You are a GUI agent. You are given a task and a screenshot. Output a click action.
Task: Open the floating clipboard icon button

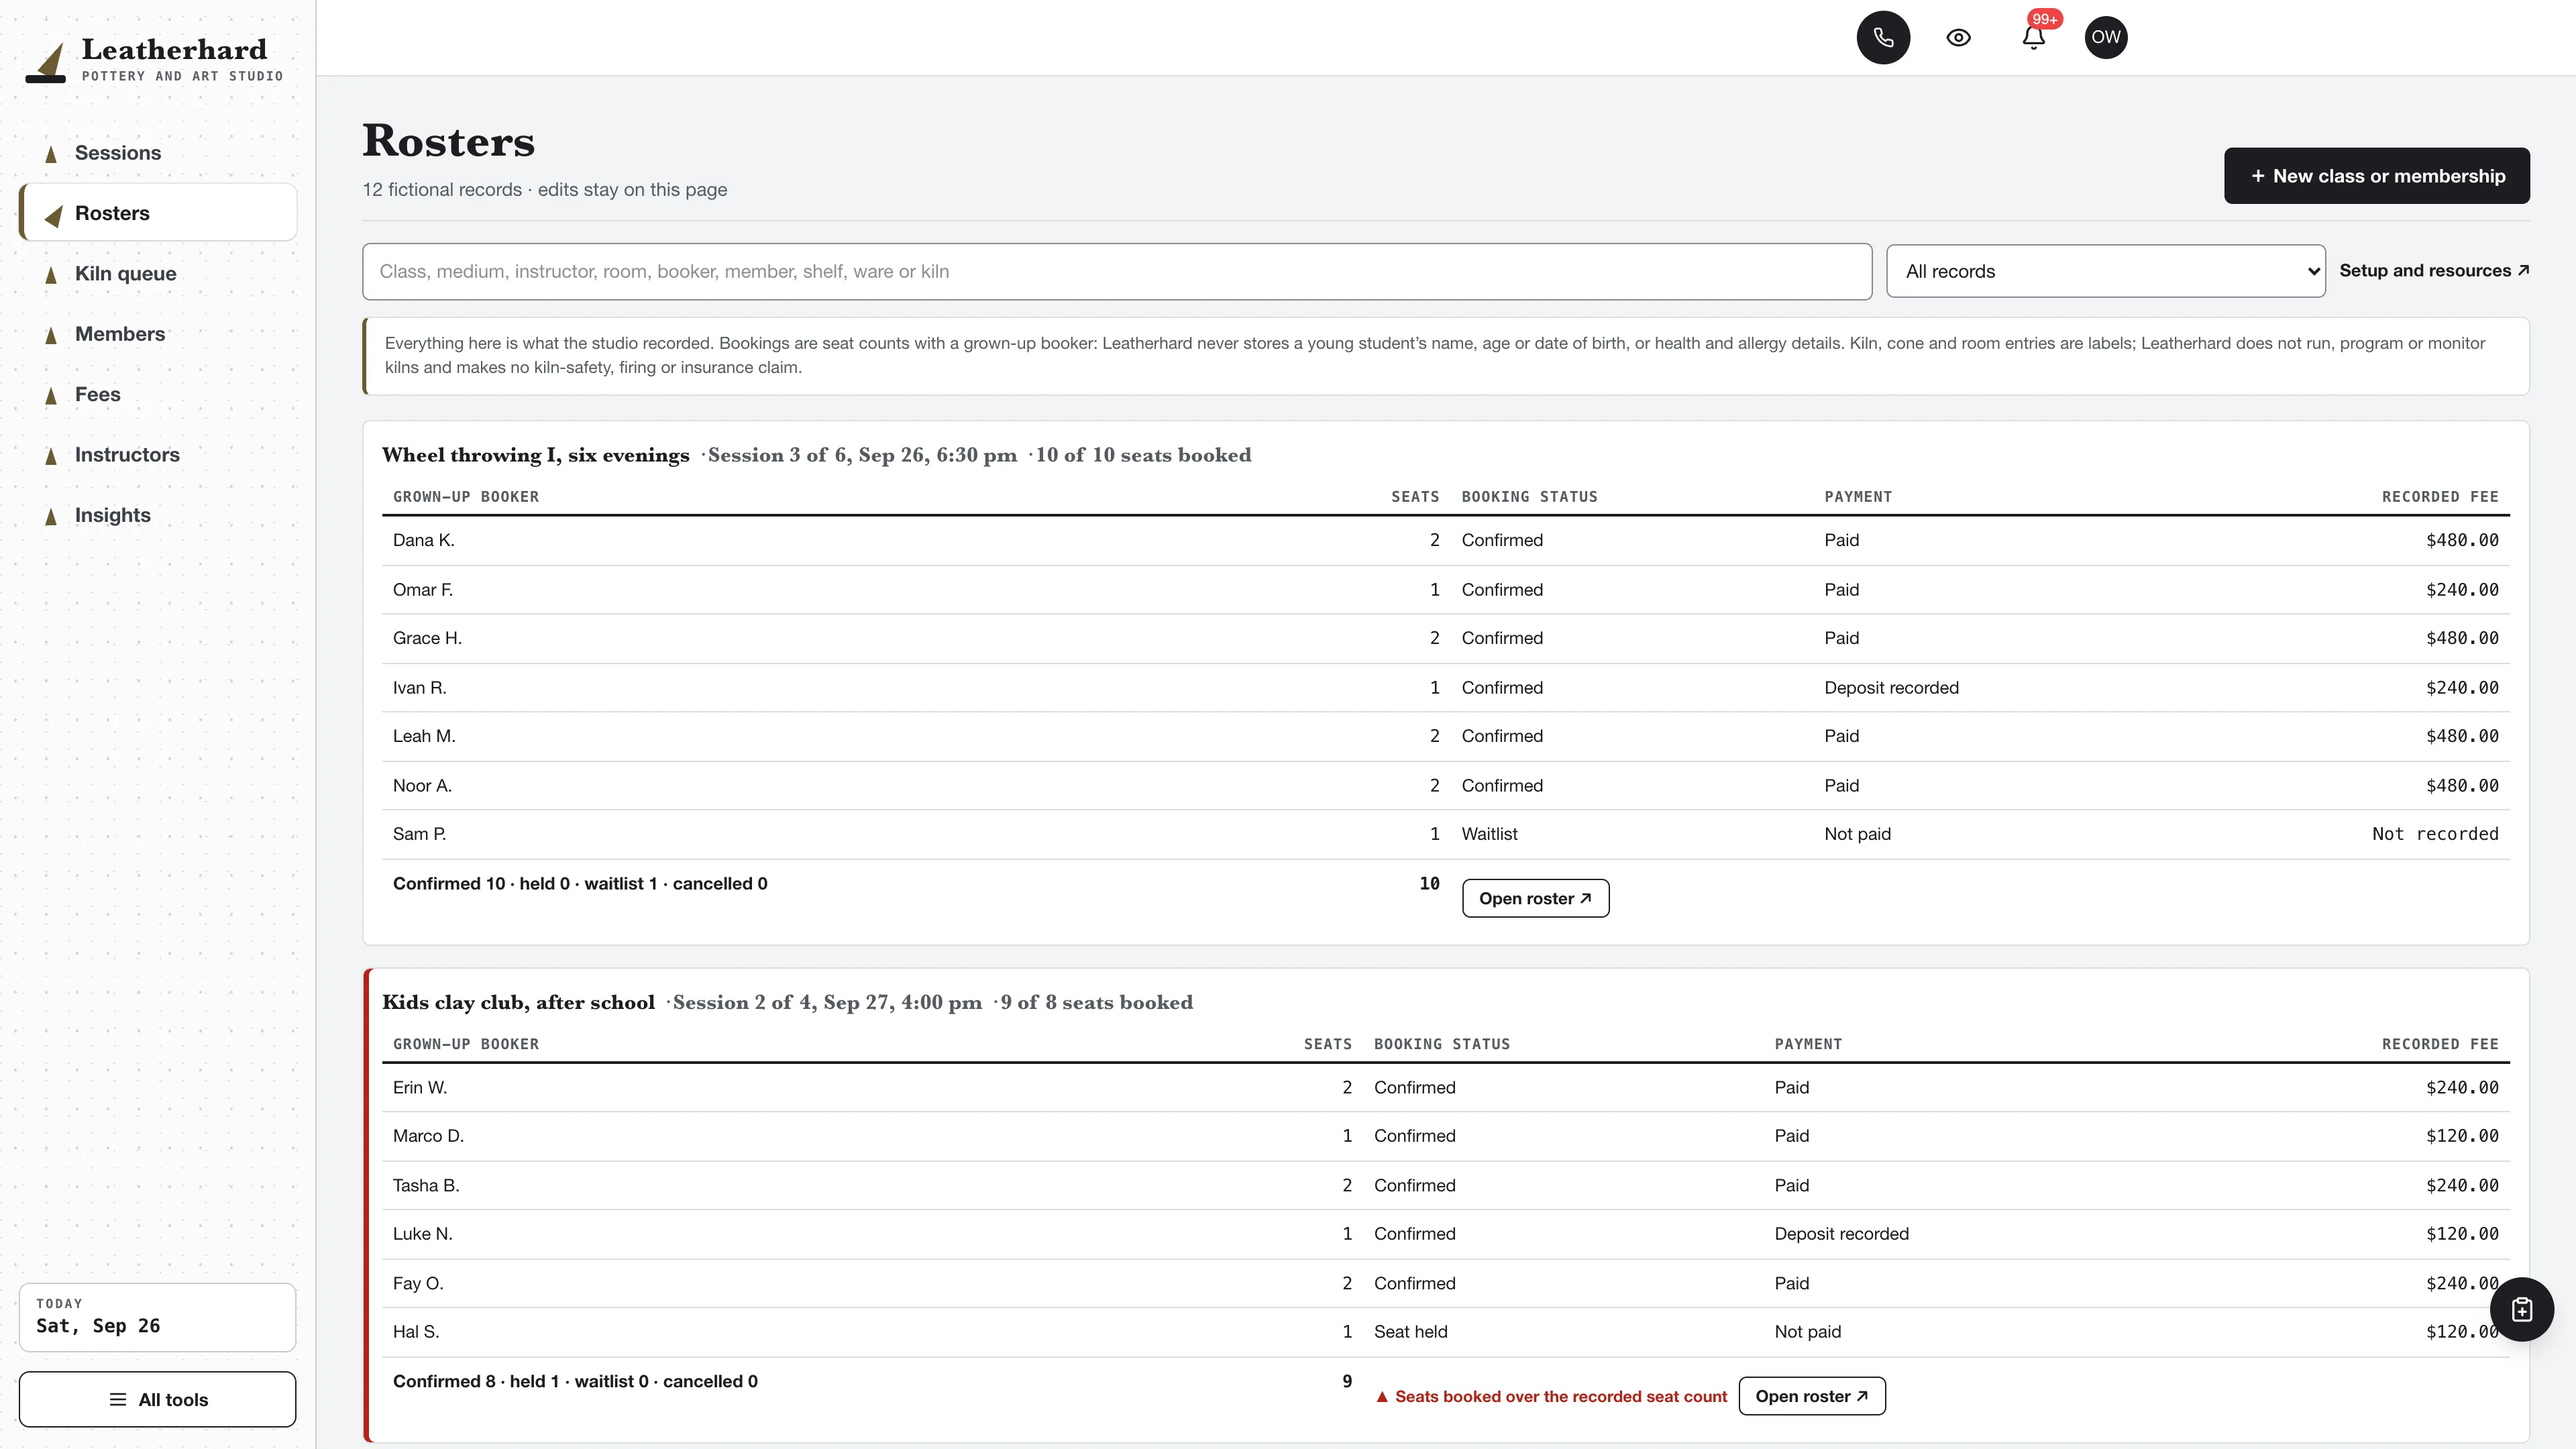pos(2521,1309)
